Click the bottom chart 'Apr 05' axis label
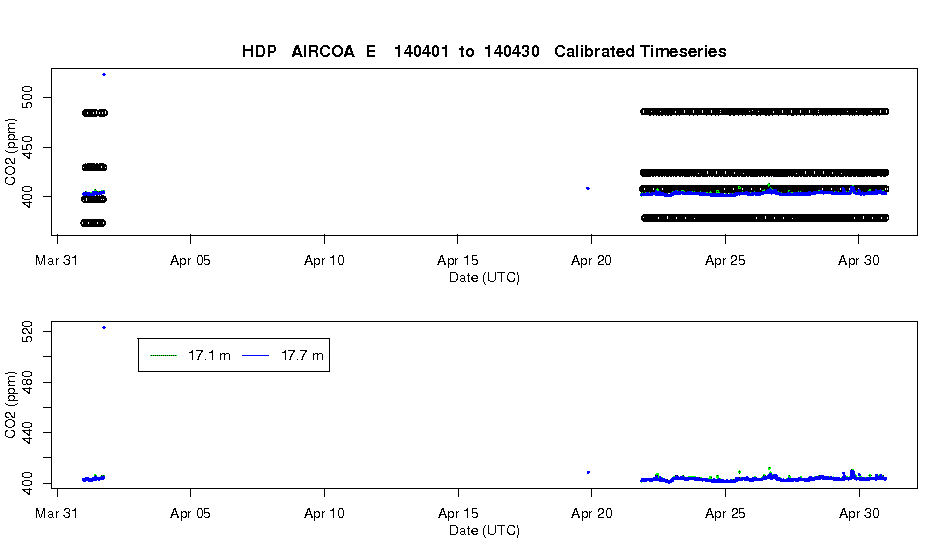 point(190,513)
